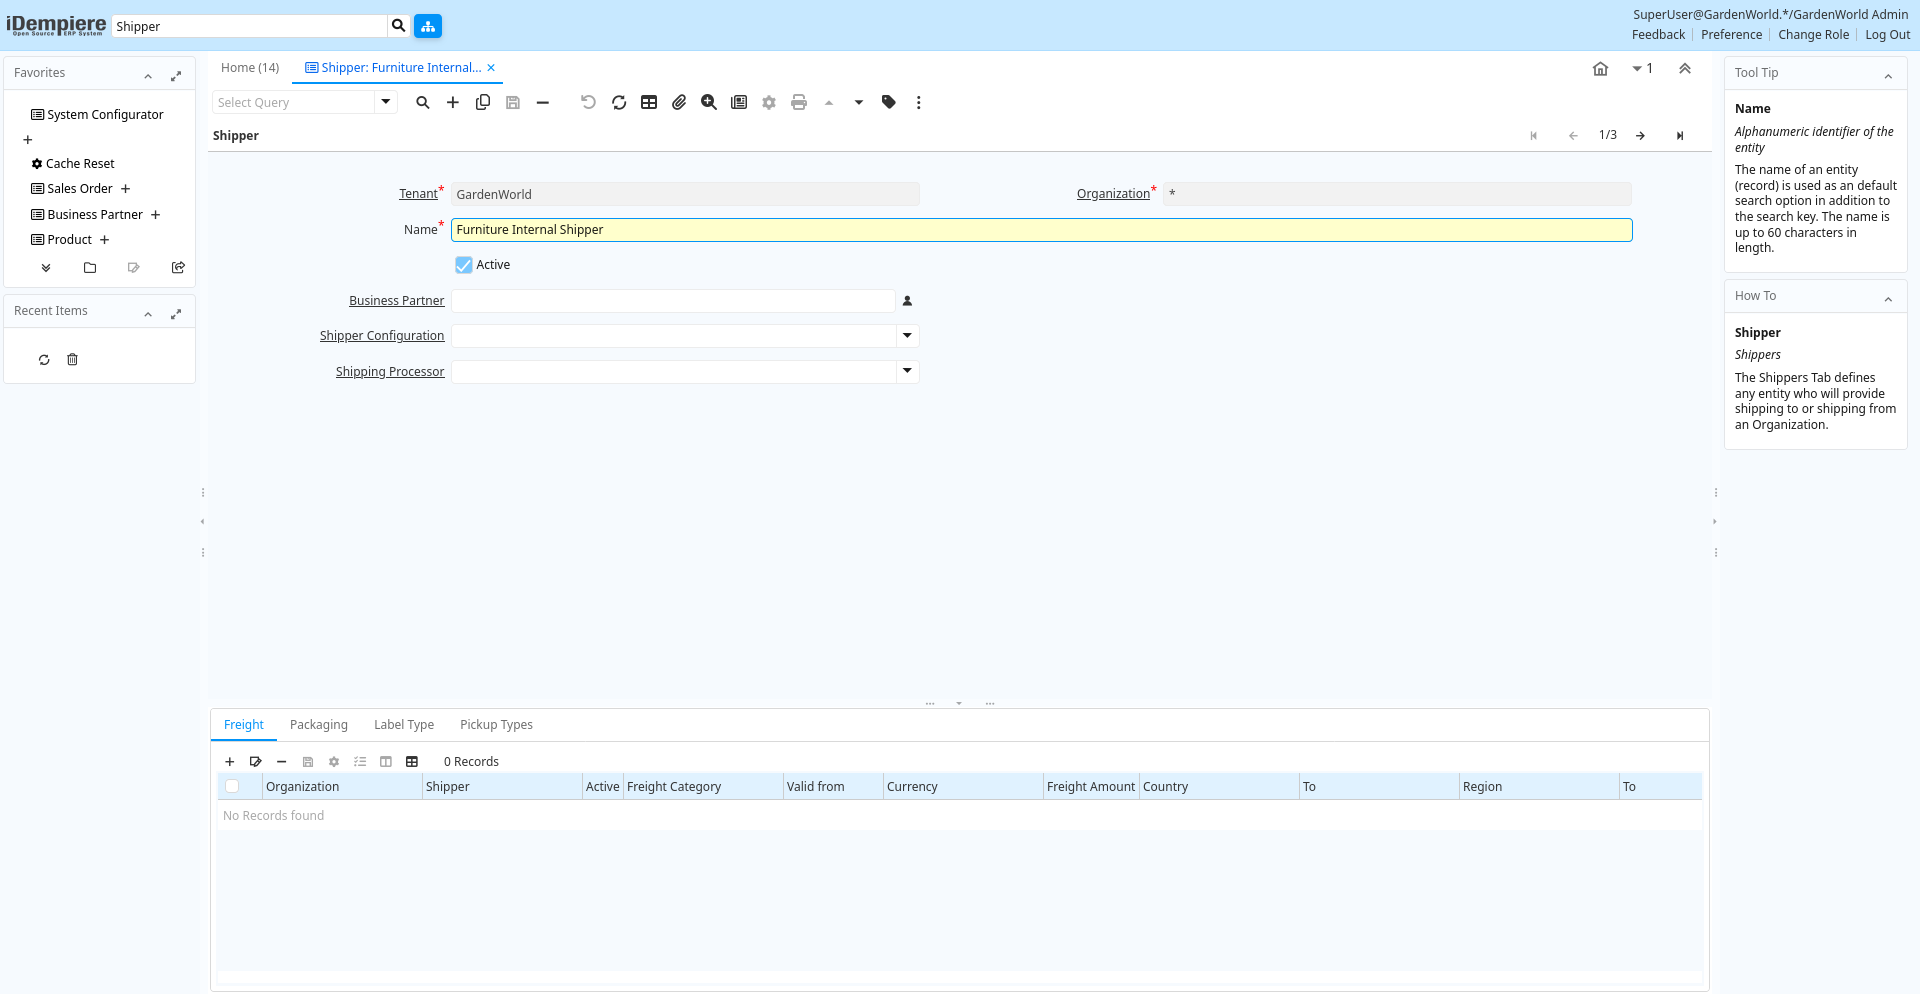Open the Shipping Processor dropdown
Viewport: 1920px width, 994px height.
(x=907, y=371)
